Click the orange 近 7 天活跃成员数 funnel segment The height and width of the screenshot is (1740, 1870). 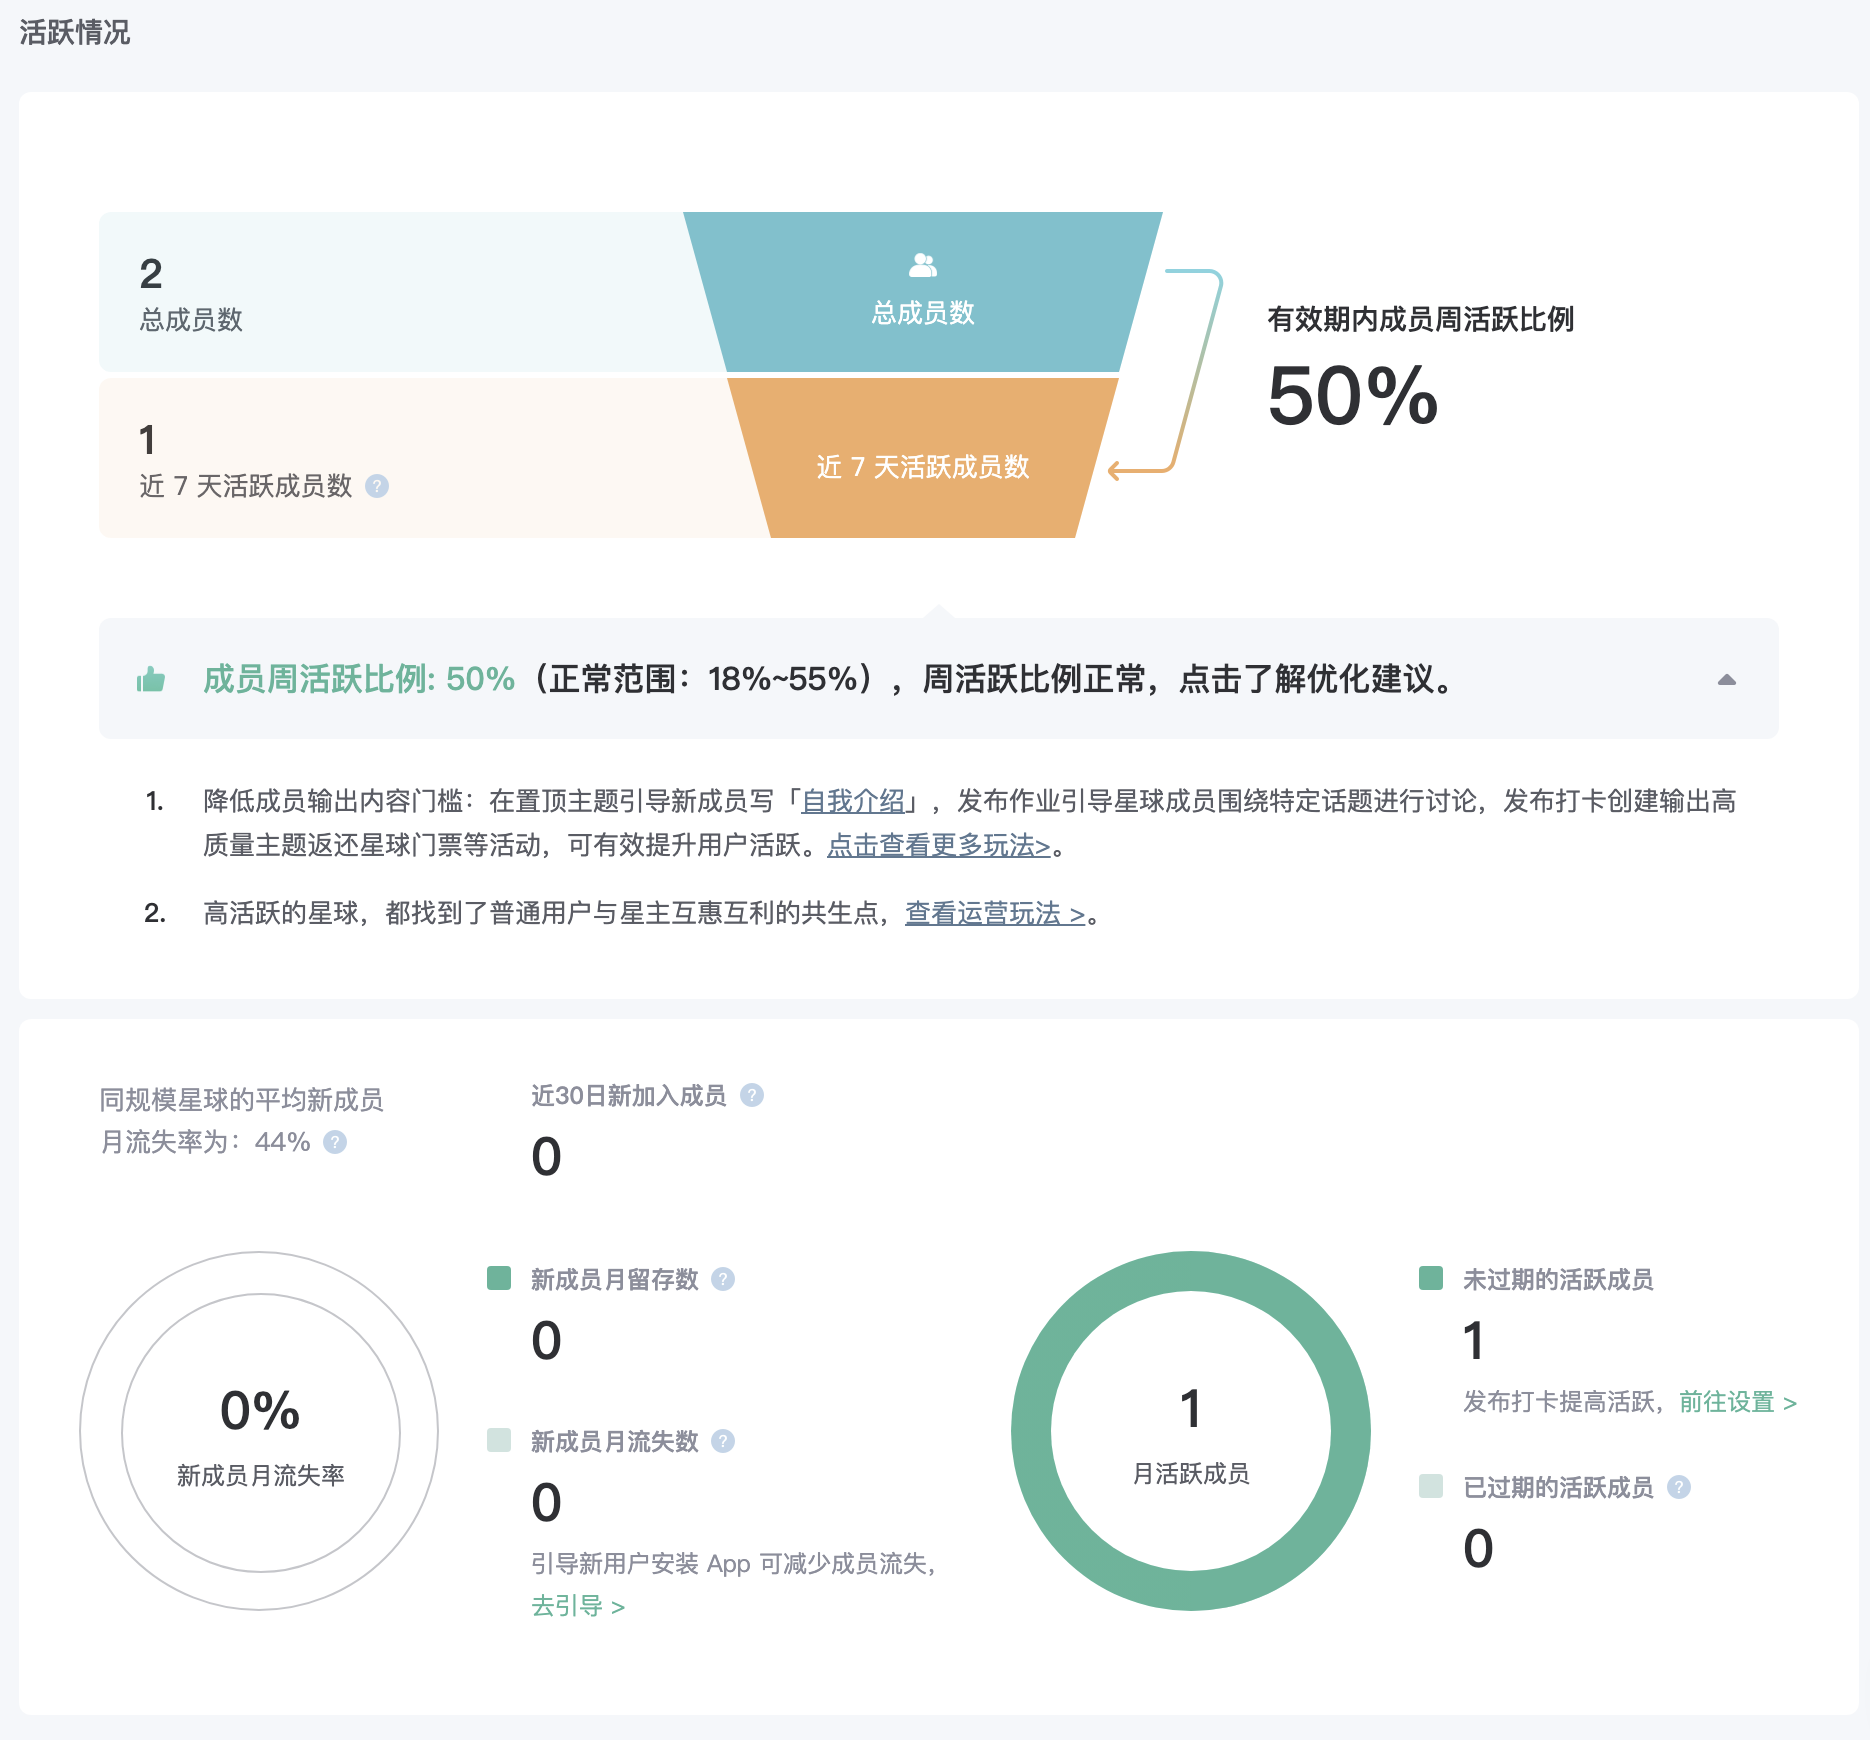(x=923, y=458)
